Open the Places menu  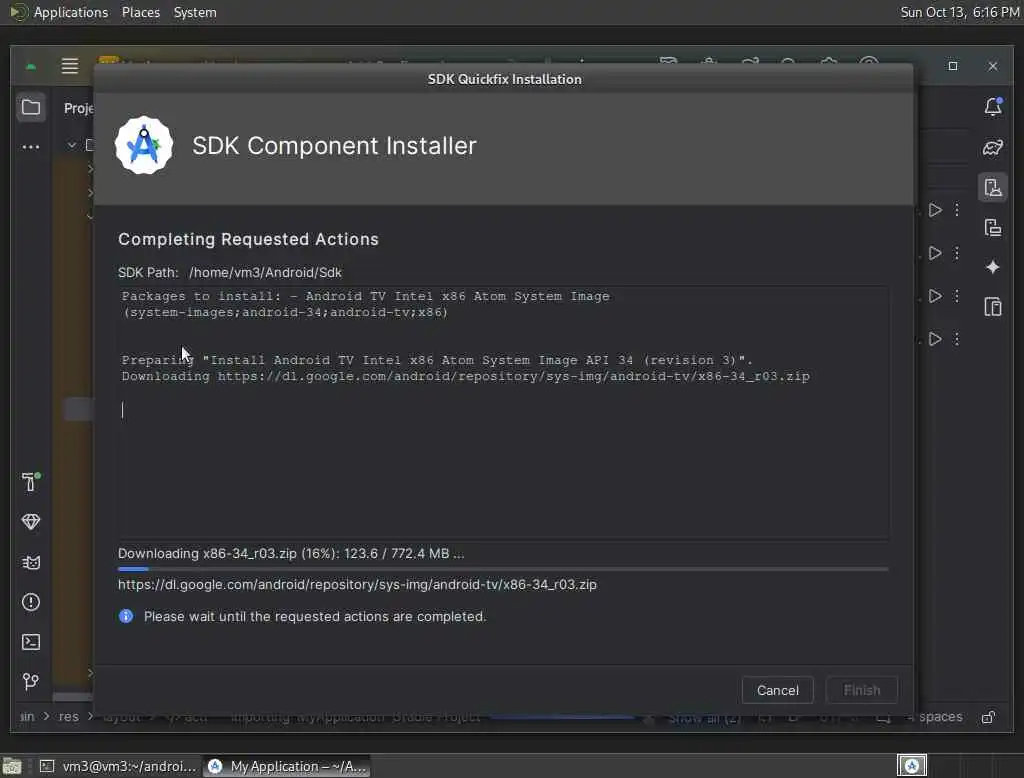140,12
